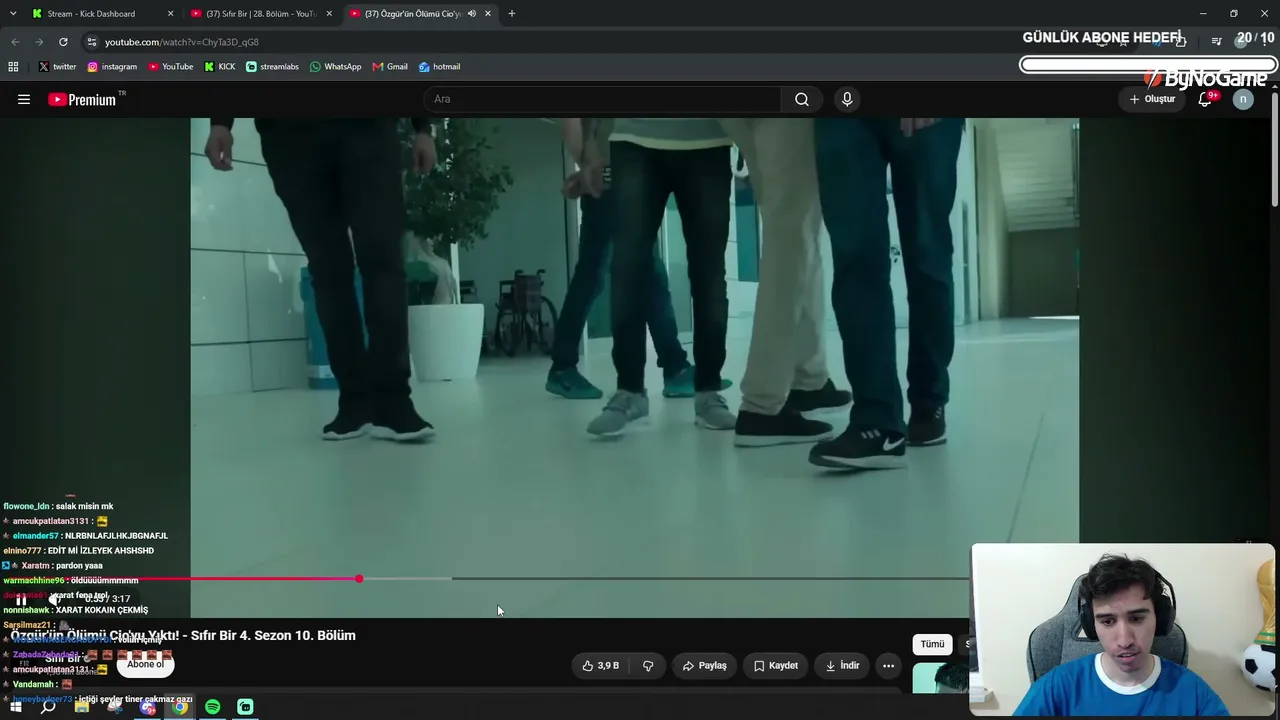
Task: Open the Chrome apps grid shortcut
Action: pyautogui.click(x=13, y=67)
